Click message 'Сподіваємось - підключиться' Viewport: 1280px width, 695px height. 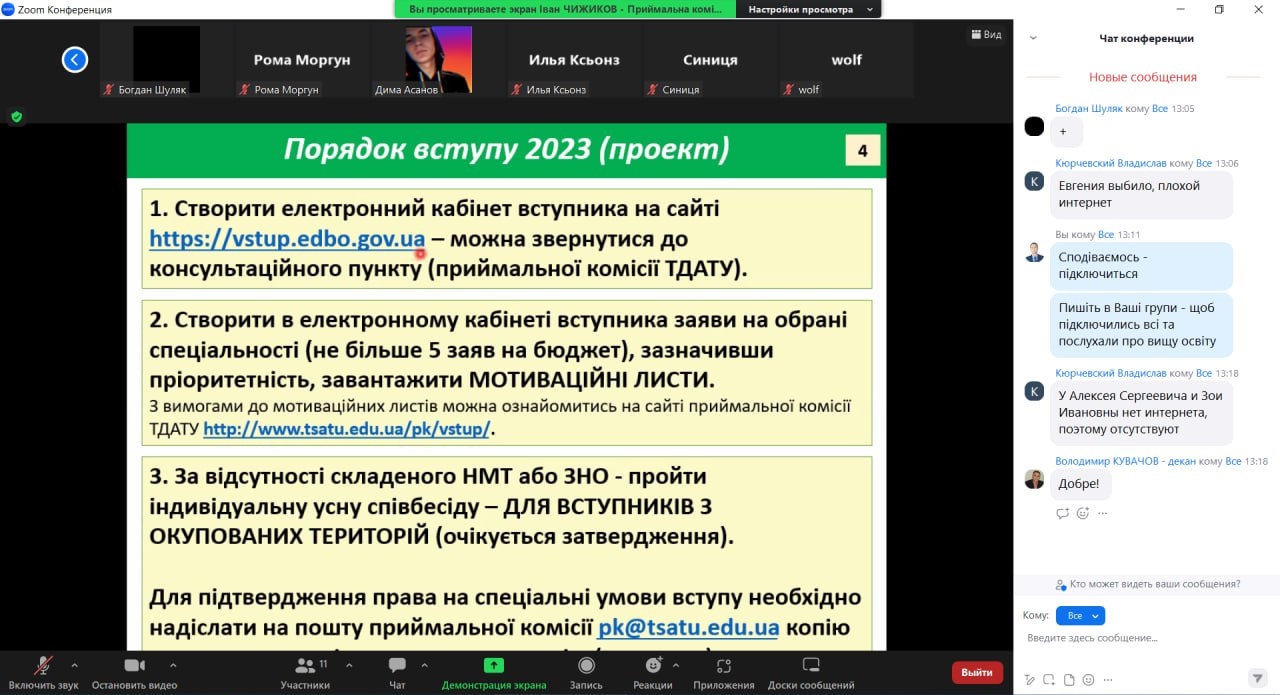click(1142, 266)
